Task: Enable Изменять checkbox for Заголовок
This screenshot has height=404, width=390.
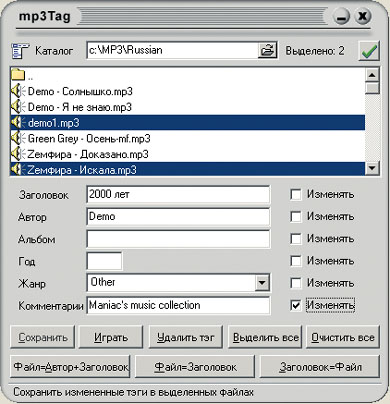Action: pos(296,195)
